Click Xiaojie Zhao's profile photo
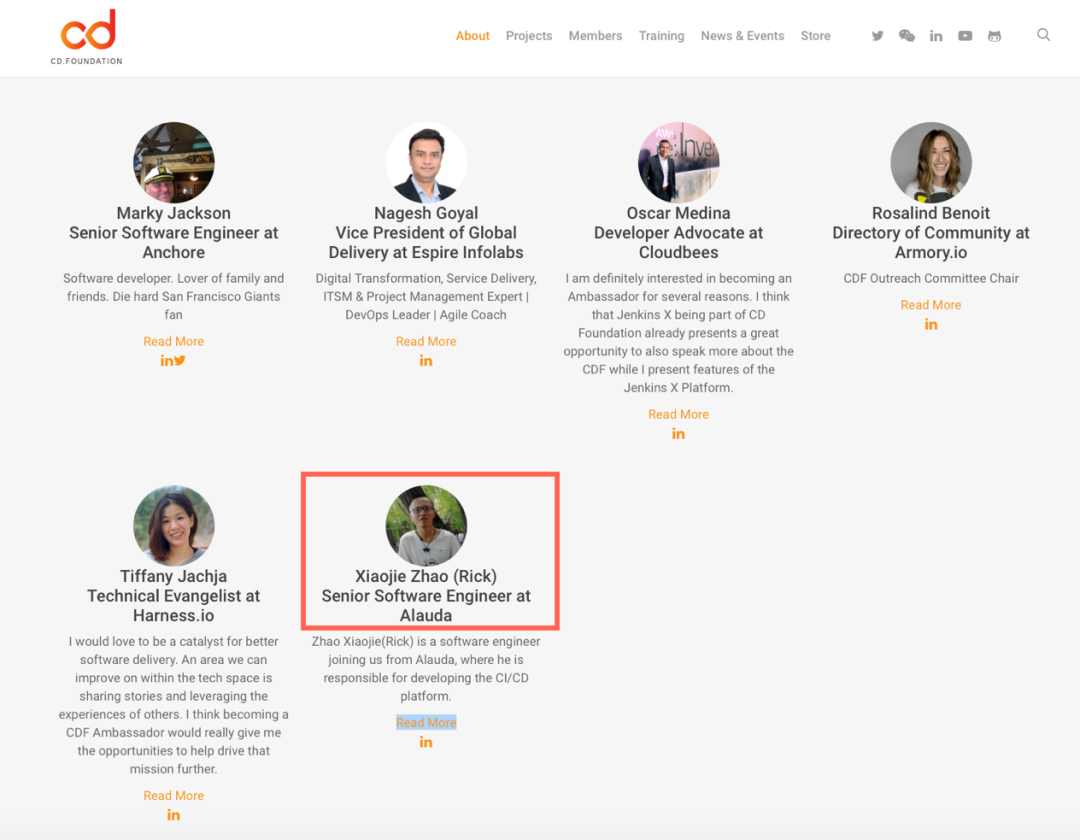The image size is (1080, 840). click(x=426, y=526)
